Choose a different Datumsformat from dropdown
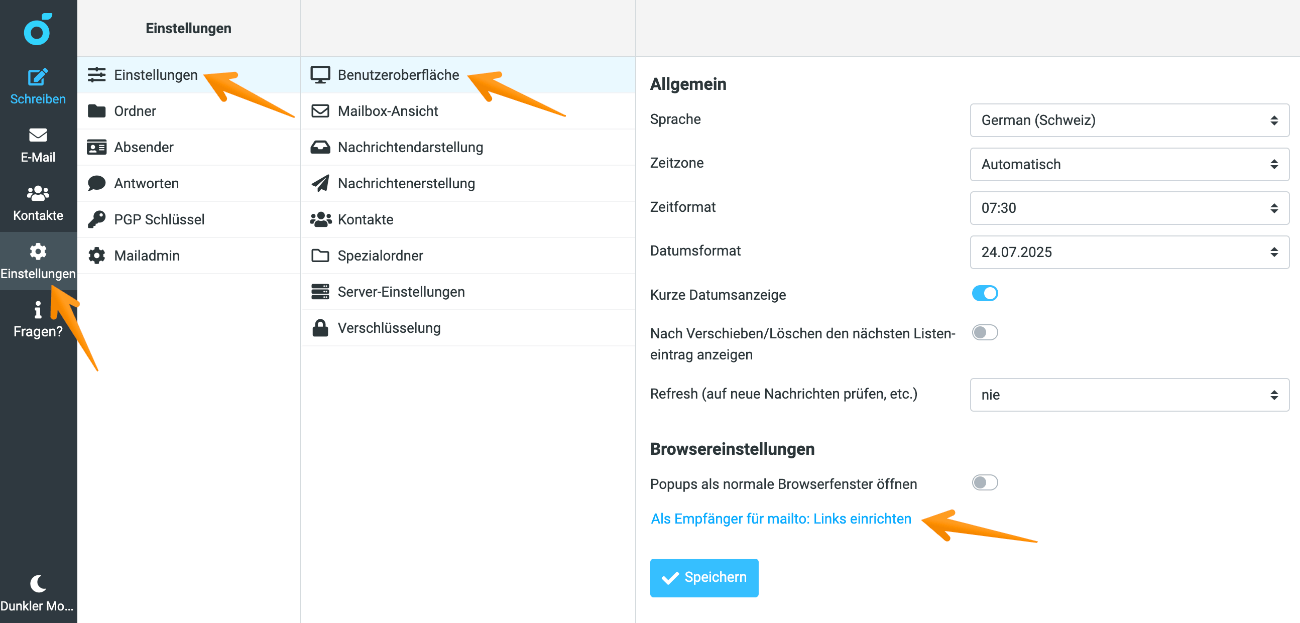Image resolution: width=1300 pixels, height=623 pixels. pyautogui.click(x=1129, y=252)
